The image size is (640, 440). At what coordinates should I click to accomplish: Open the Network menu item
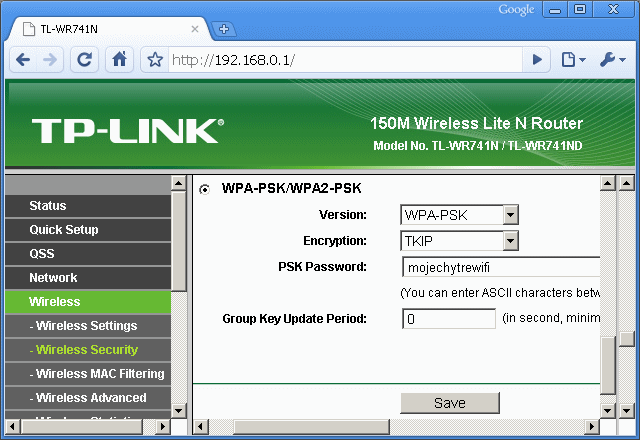[x=88, y=278]
